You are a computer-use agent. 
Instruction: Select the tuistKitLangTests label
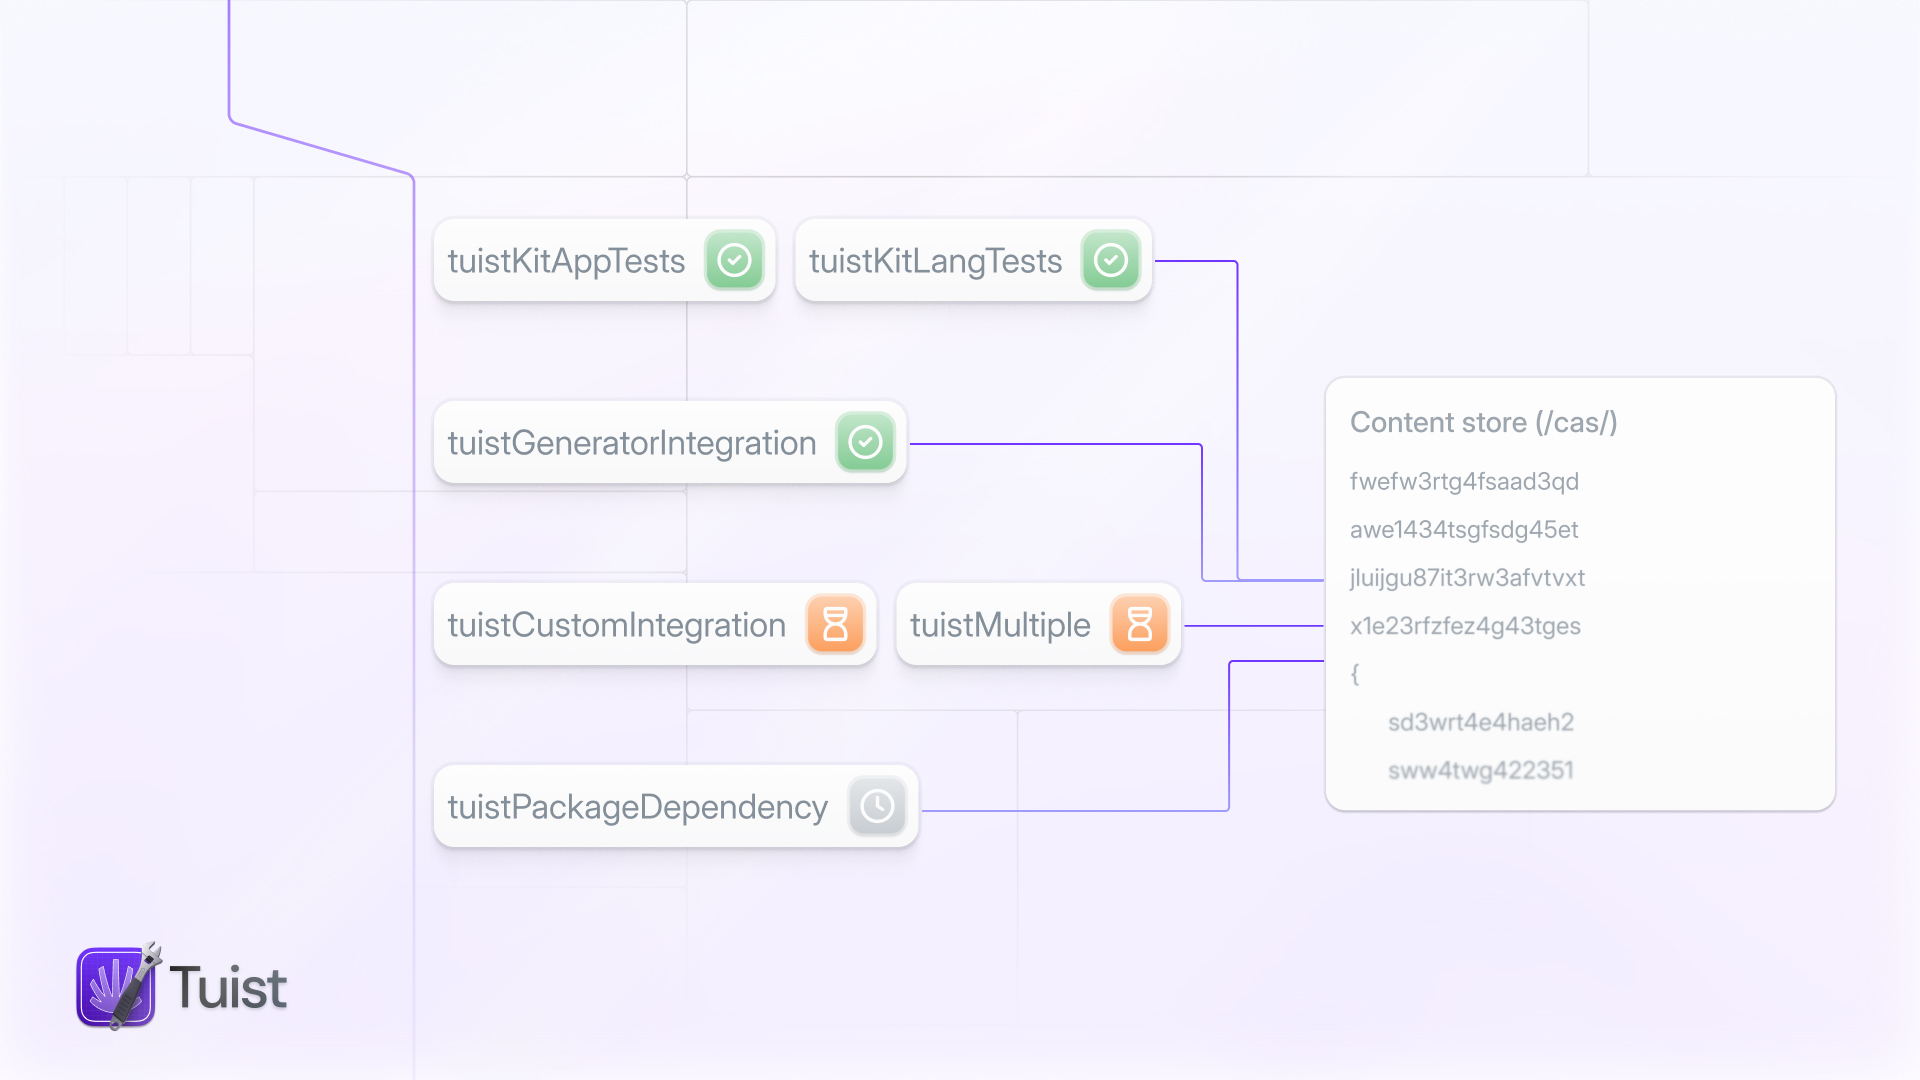click(935, 261)
